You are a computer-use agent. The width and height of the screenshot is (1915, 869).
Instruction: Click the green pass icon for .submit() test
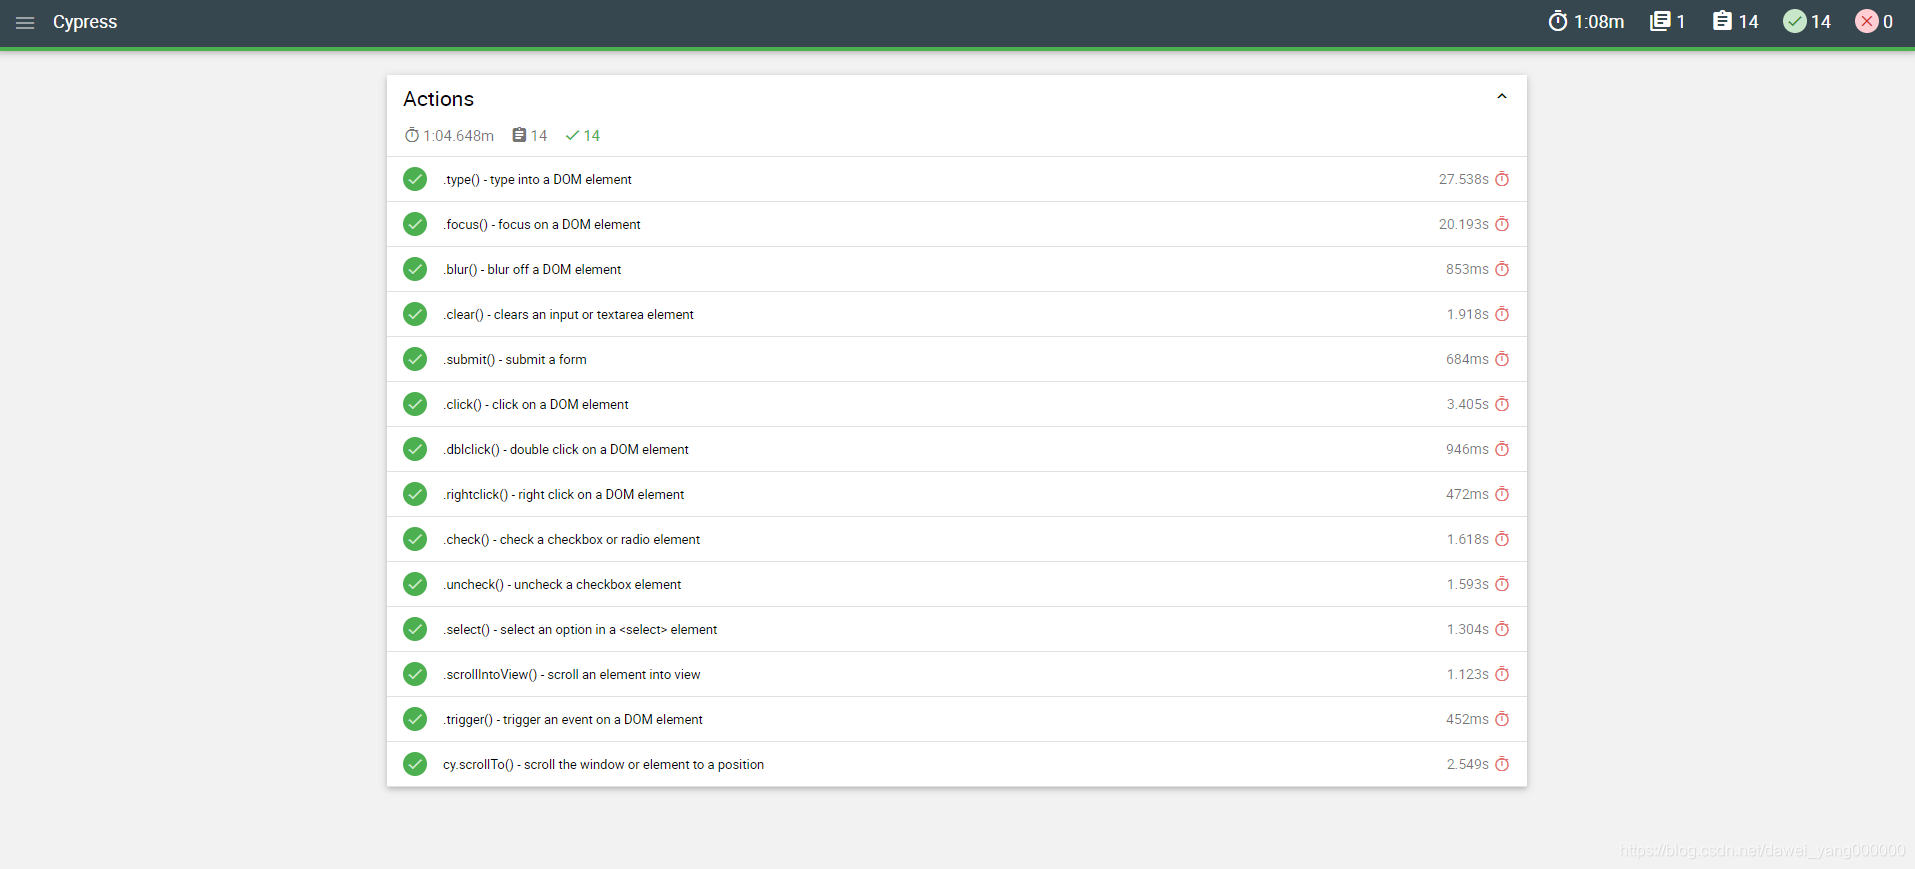click(x=415, y=359)
